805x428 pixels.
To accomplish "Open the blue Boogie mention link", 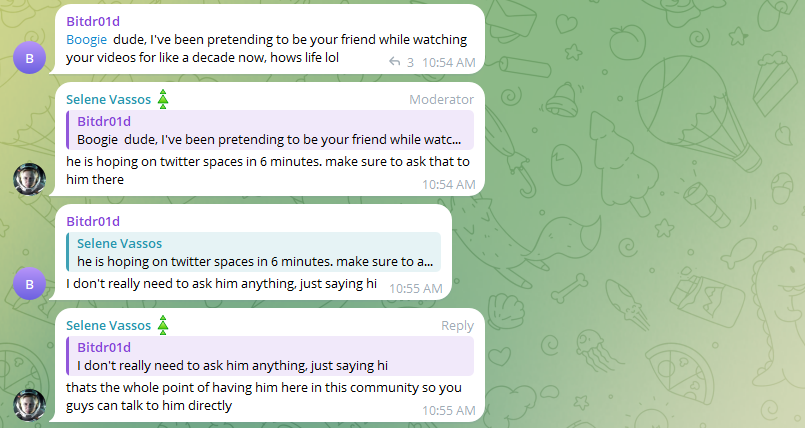I will [86, 40].
